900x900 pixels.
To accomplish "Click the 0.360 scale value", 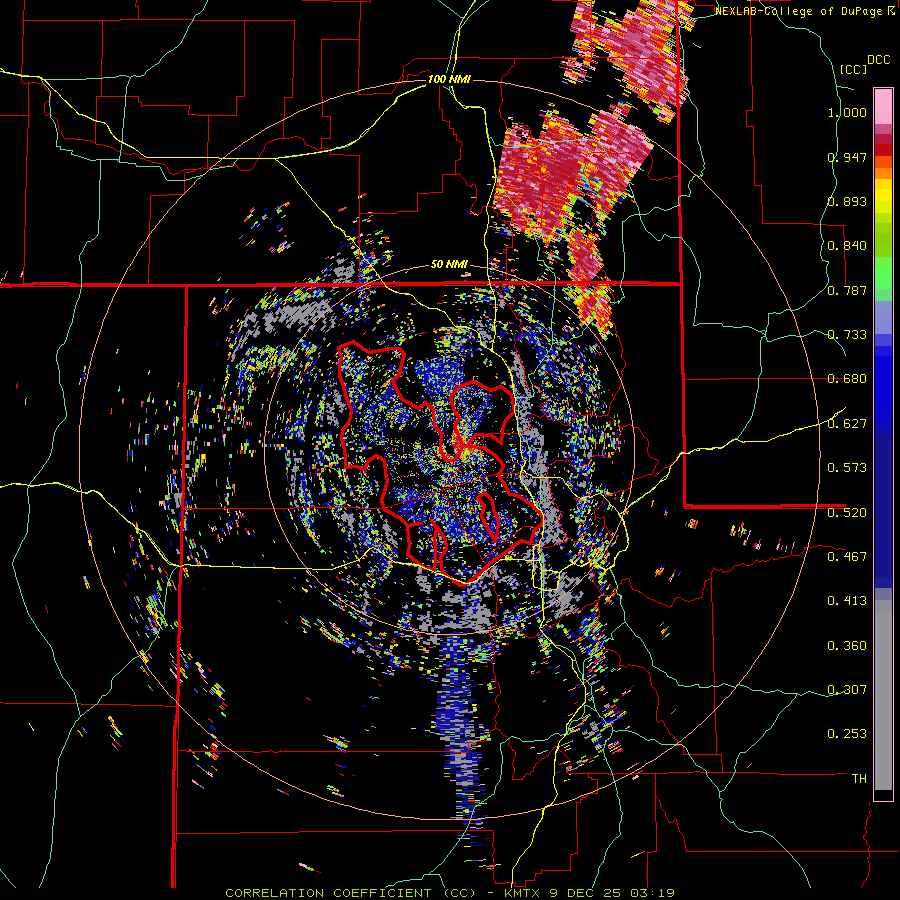I will pyautogui.click(x=847, y=645).
